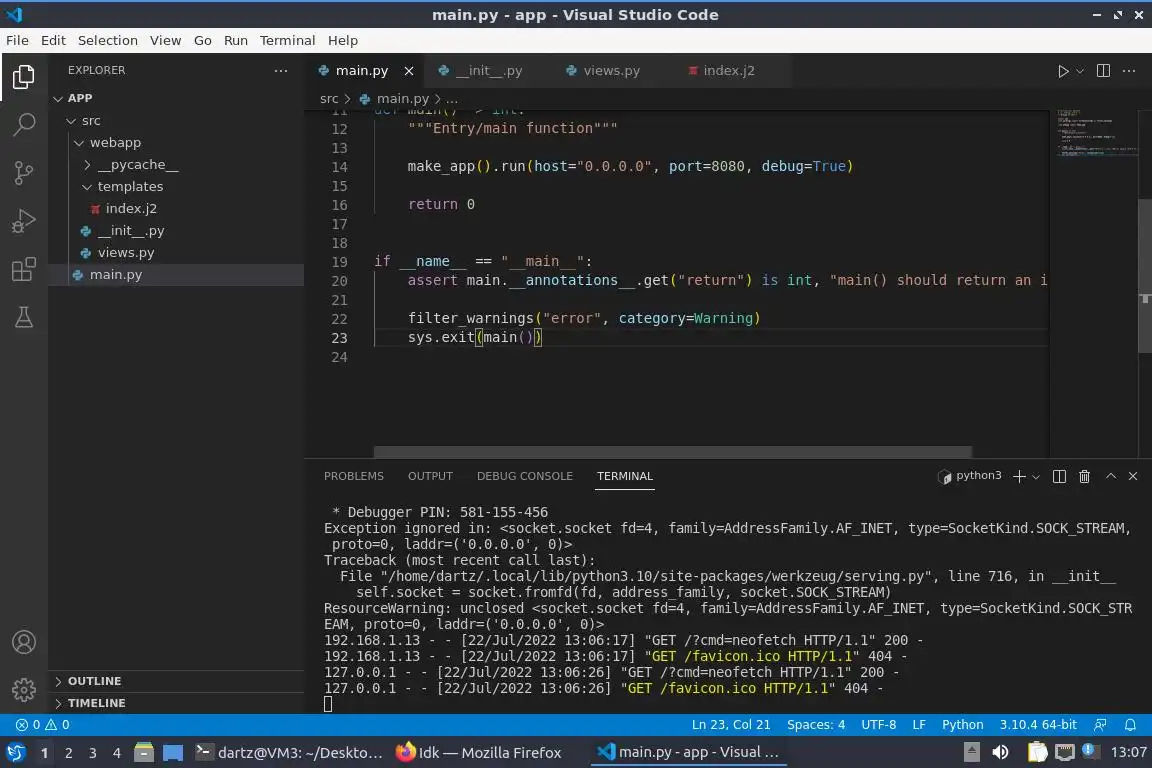Run the Python file with play icon
The width and height of the screenshot is (1152, 768).
coord(1063,71)
